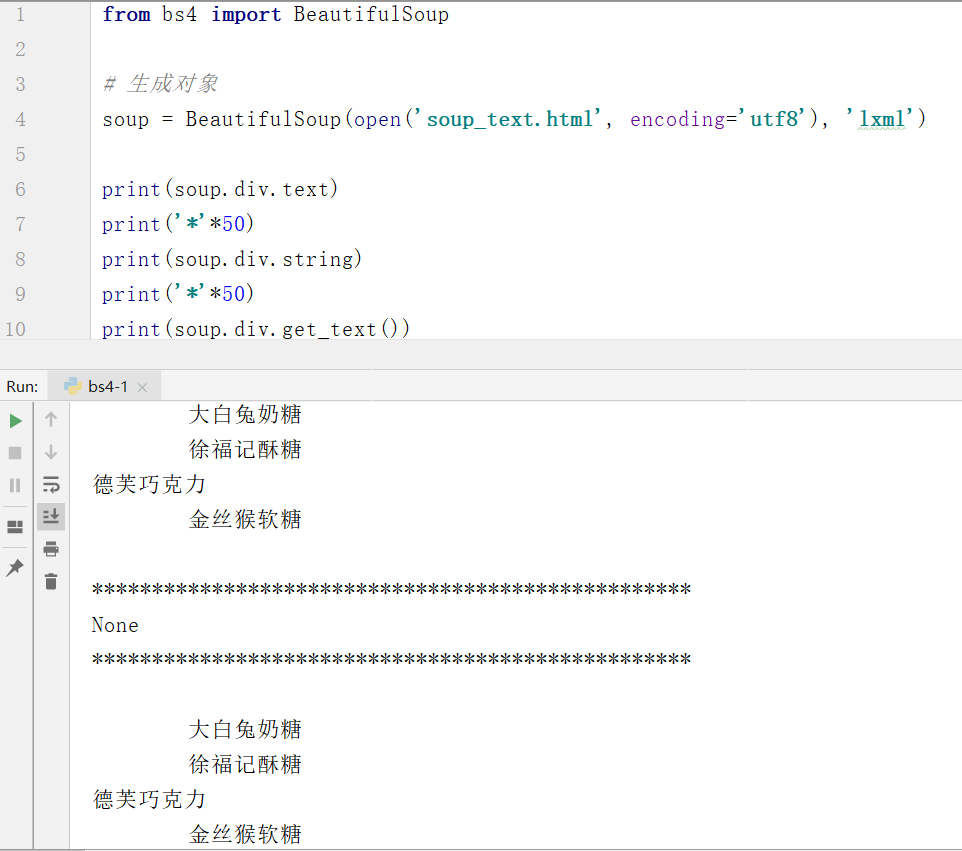
Task: Print the console output
Action: 51,549
